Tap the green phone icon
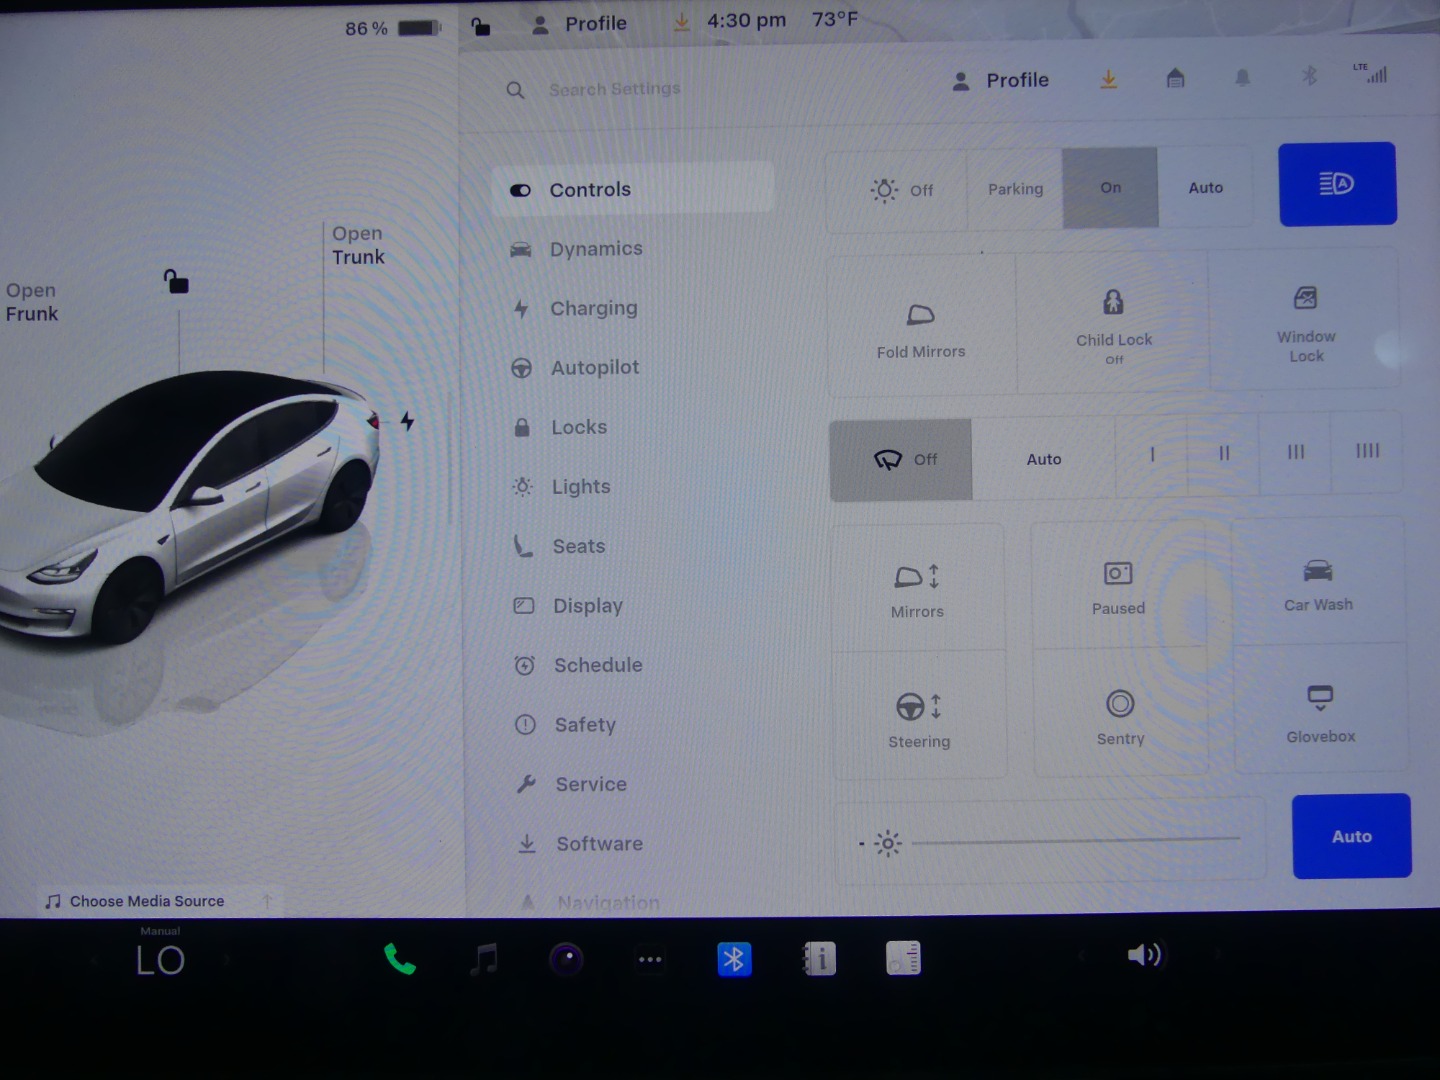Image resolution: width=1440 pixels, height=1080 pixels. [399, 960]
